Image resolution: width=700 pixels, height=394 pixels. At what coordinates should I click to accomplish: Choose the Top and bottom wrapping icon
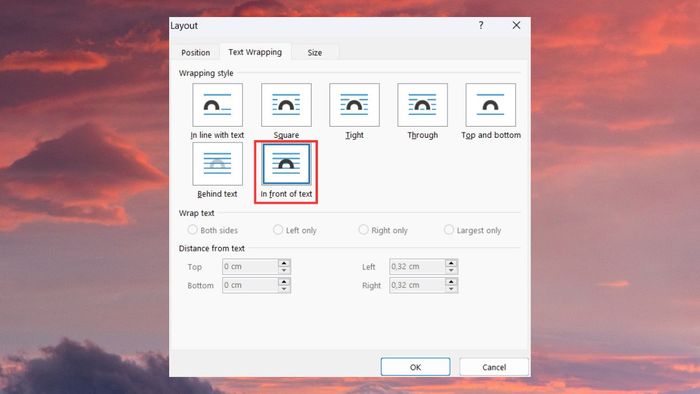point(491,105)
